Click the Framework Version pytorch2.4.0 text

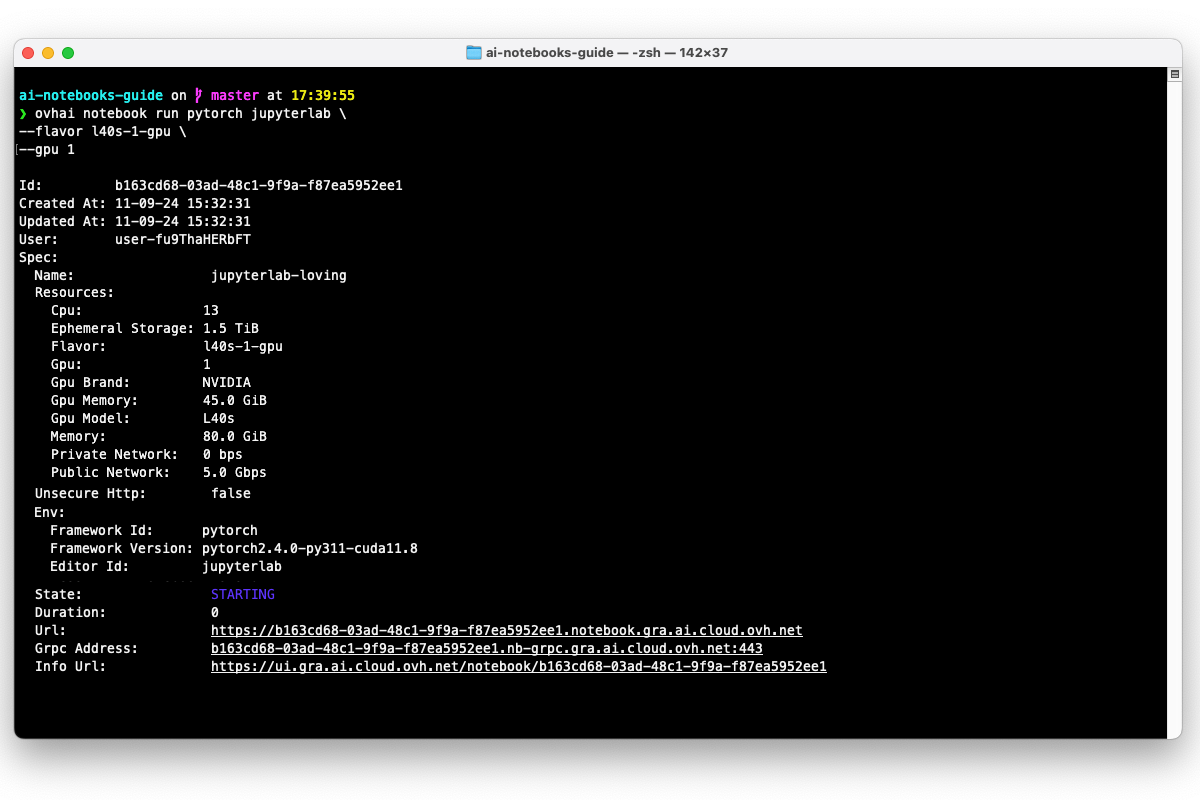[x=310, y=548]
